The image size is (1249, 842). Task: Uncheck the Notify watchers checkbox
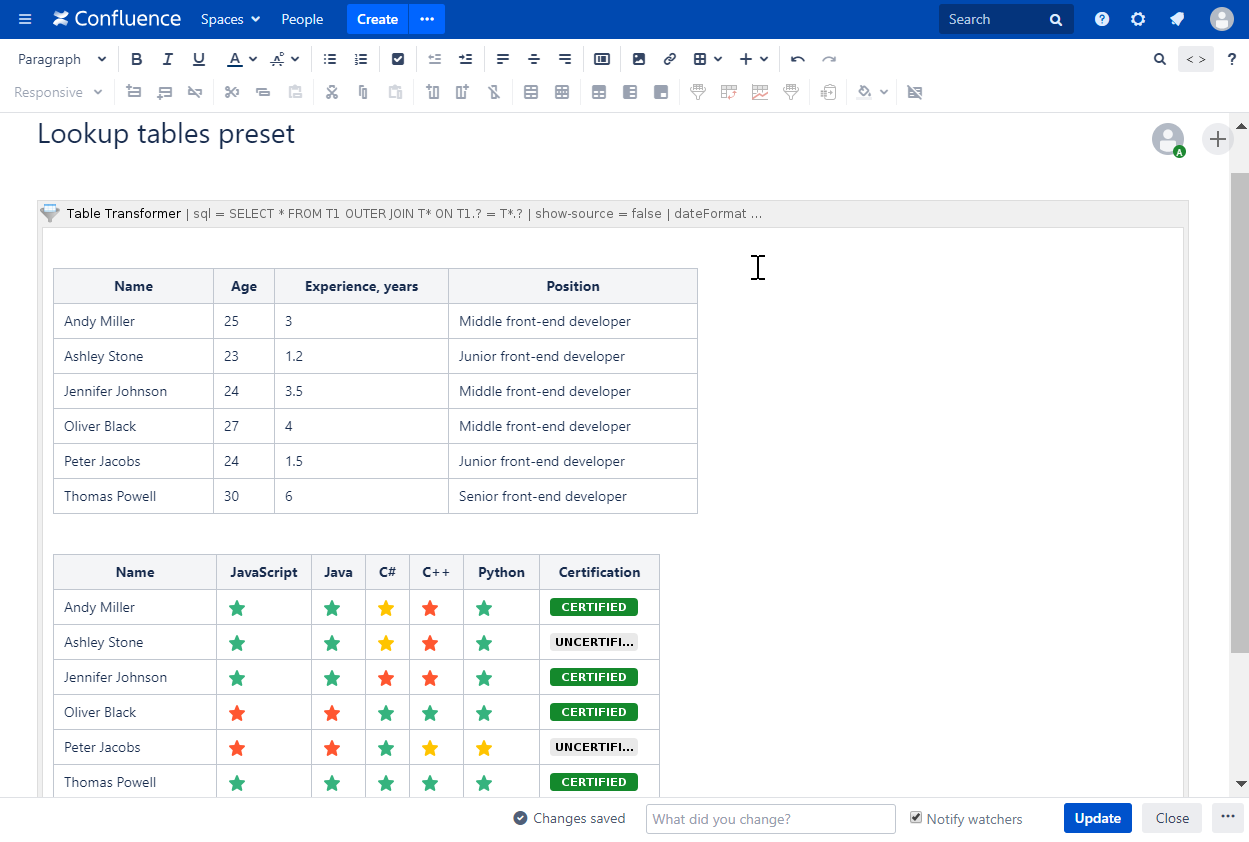click(916, 818)
